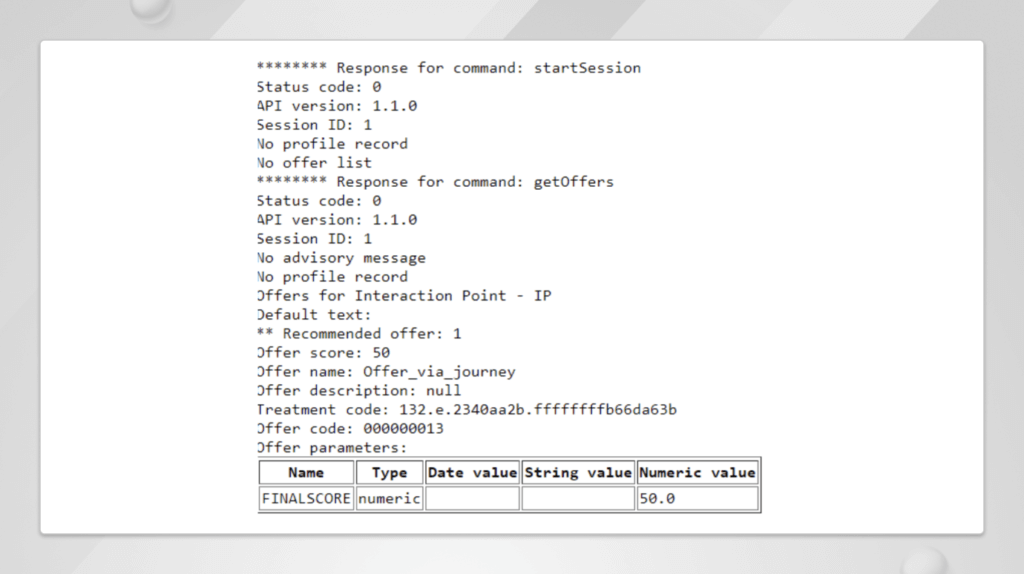Click the 'No offer list' line
Viewport: 1024px width, 574px height.
click(314, 163)
